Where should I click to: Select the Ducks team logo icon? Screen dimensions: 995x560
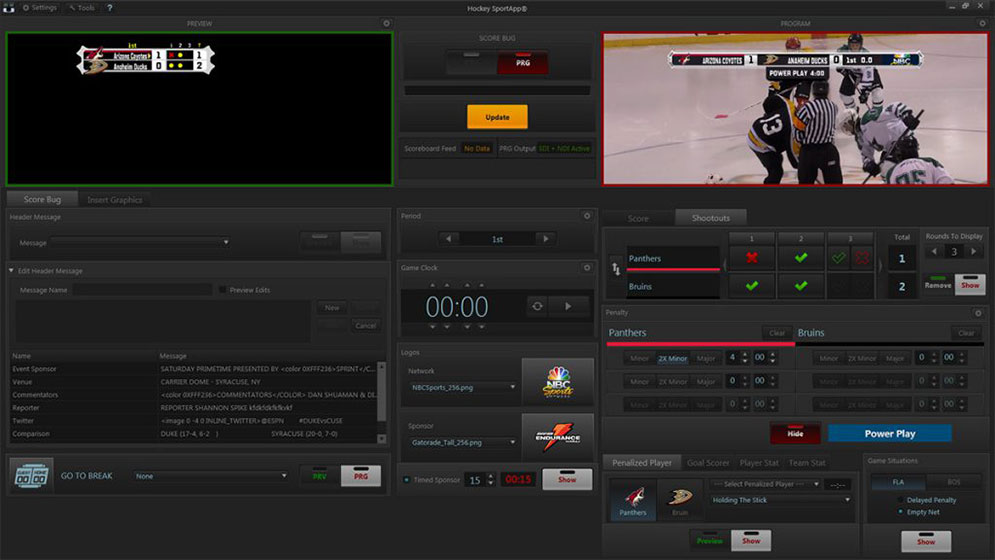680,495
